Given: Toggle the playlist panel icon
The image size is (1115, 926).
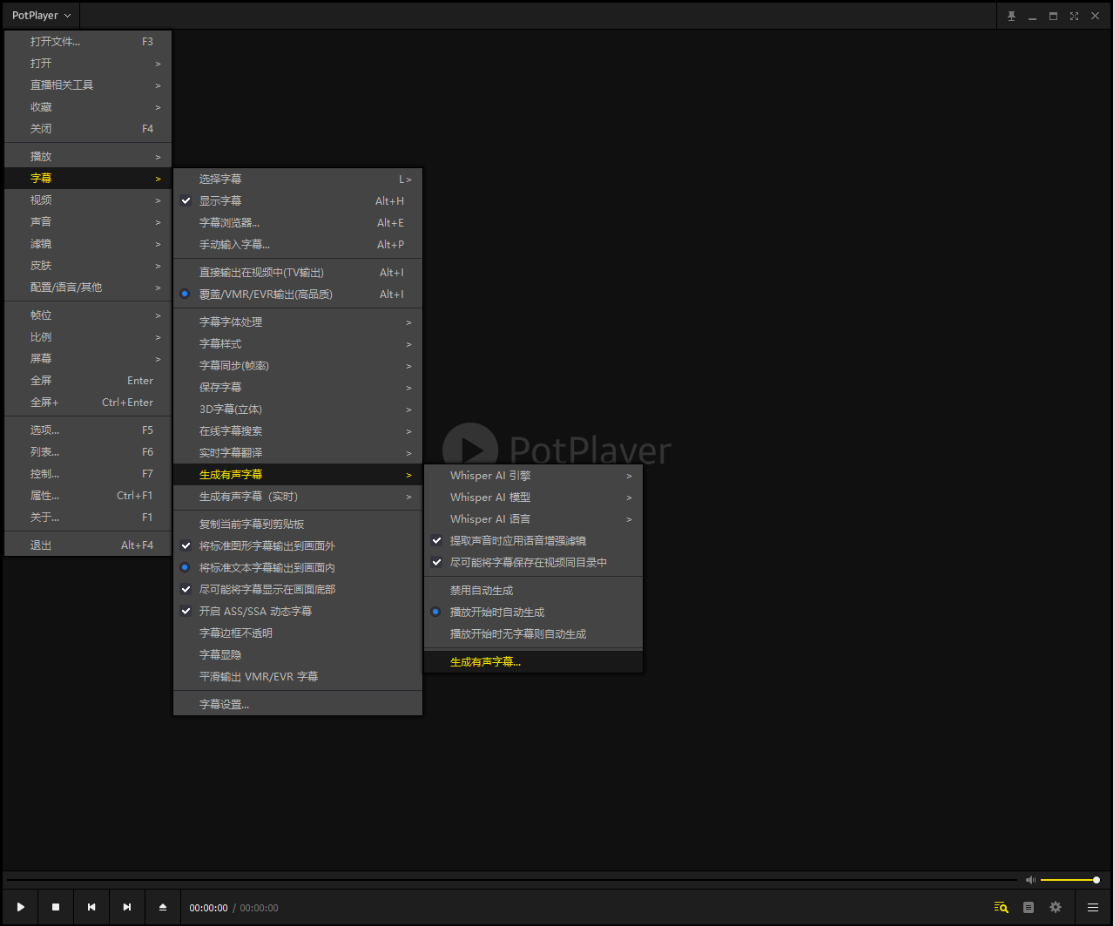Looking at the screenshot, I should (x=1028, y=907).
